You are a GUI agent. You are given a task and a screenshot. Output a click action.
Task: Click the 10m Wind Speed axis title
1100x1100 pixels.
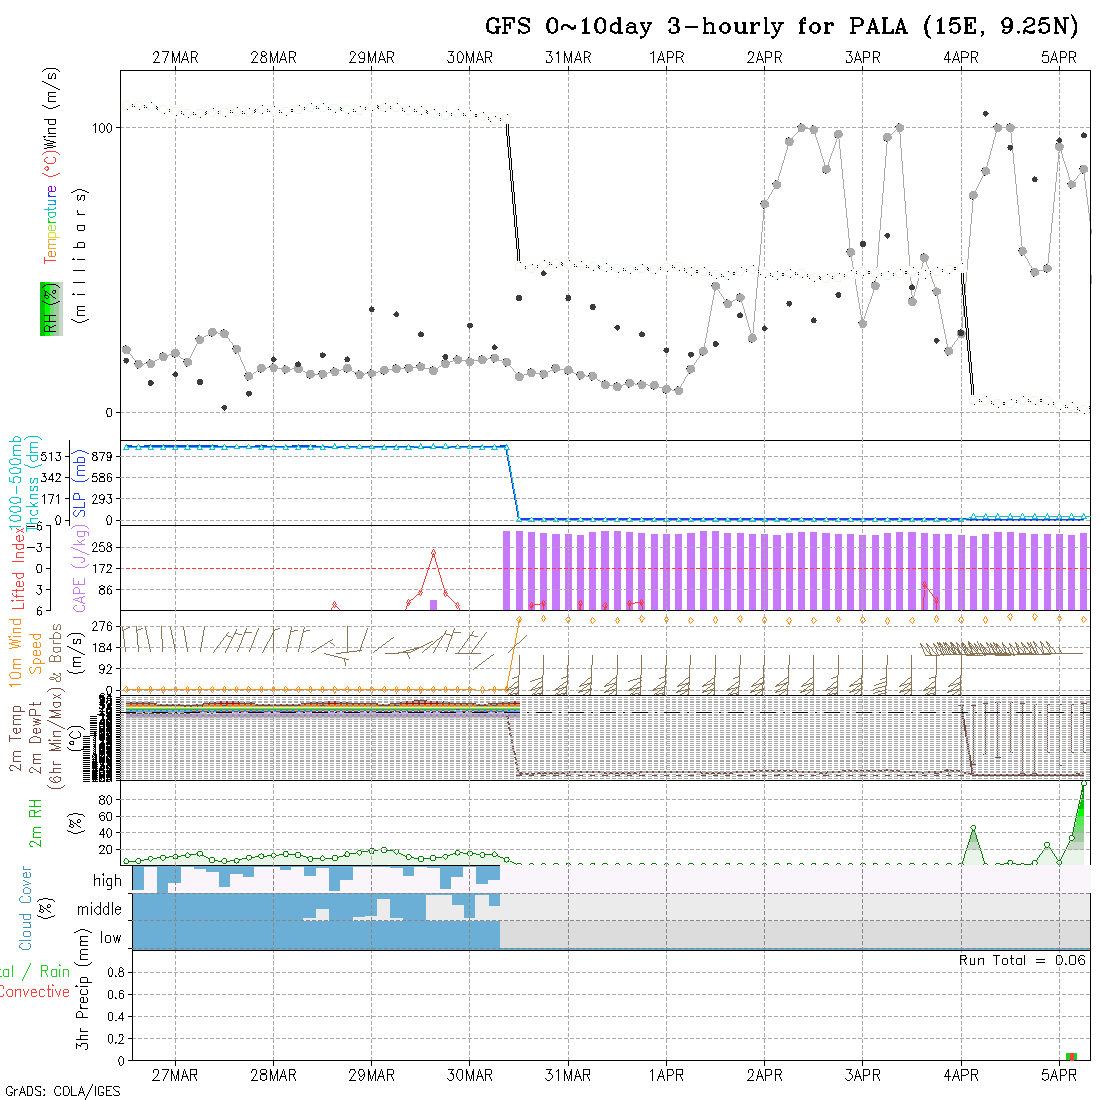pyautogui.click(x=26, y=652)
